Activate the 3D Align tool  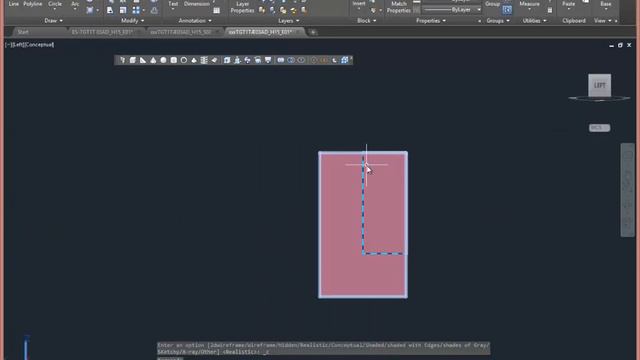334,60
